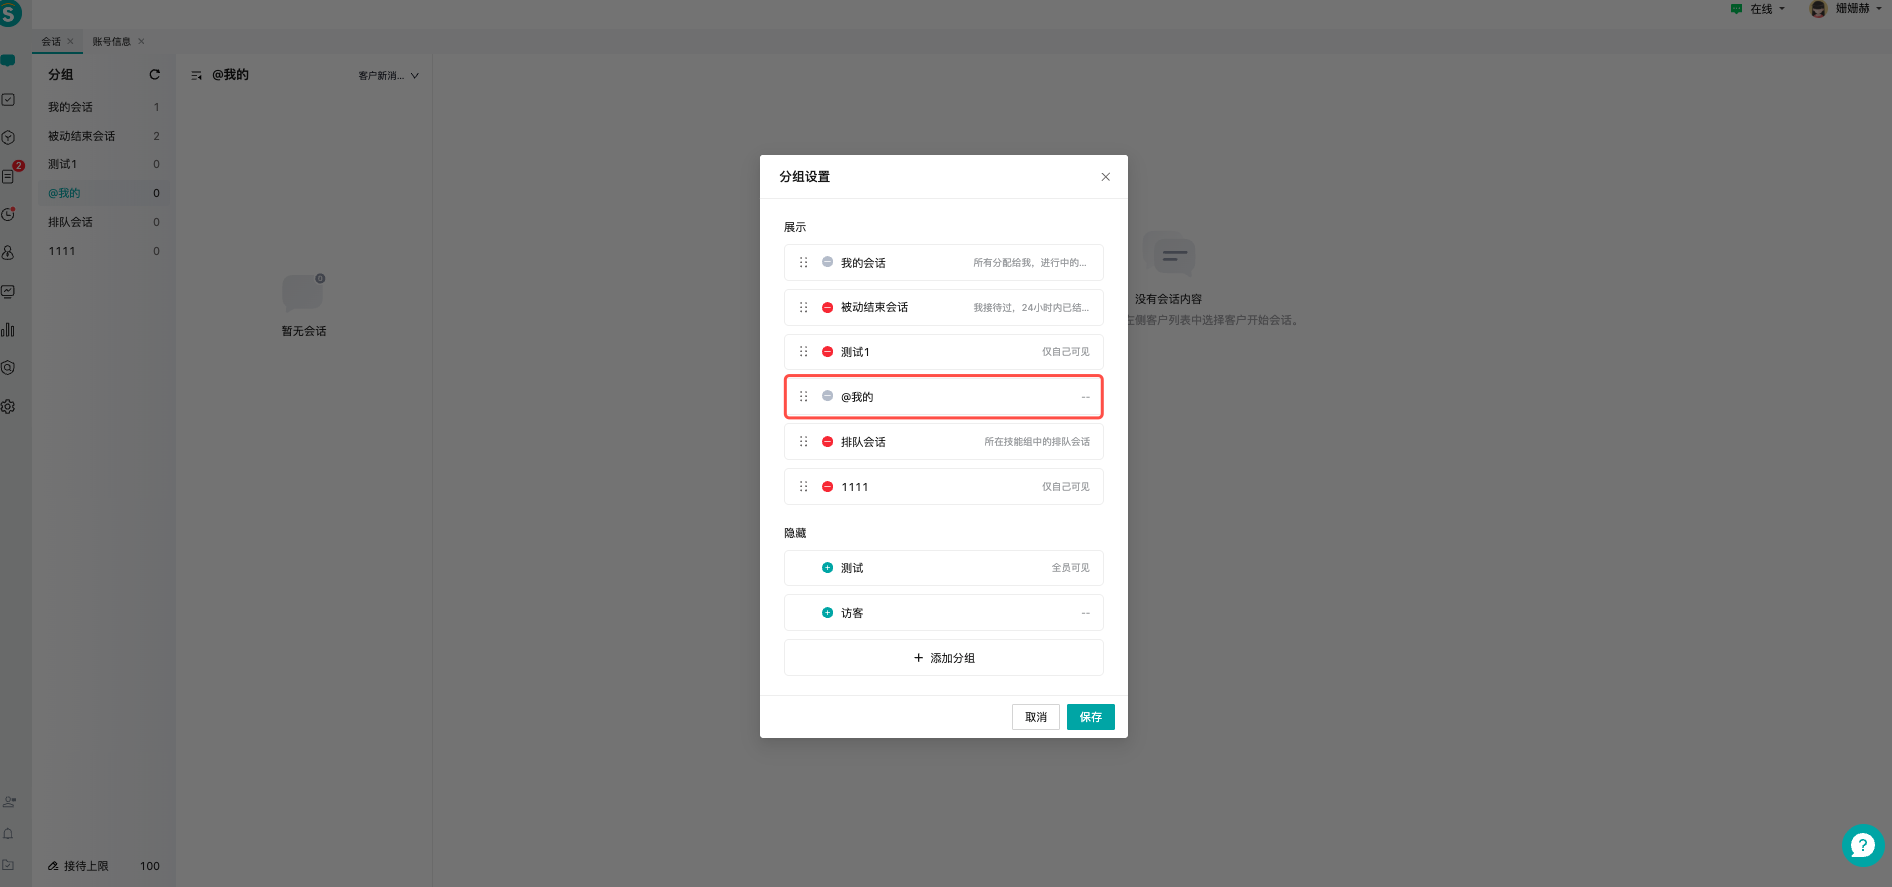Open the 在线 status dropdown
The height and width of the screenshot is (887, 1892).
(x=1758, y=9)
